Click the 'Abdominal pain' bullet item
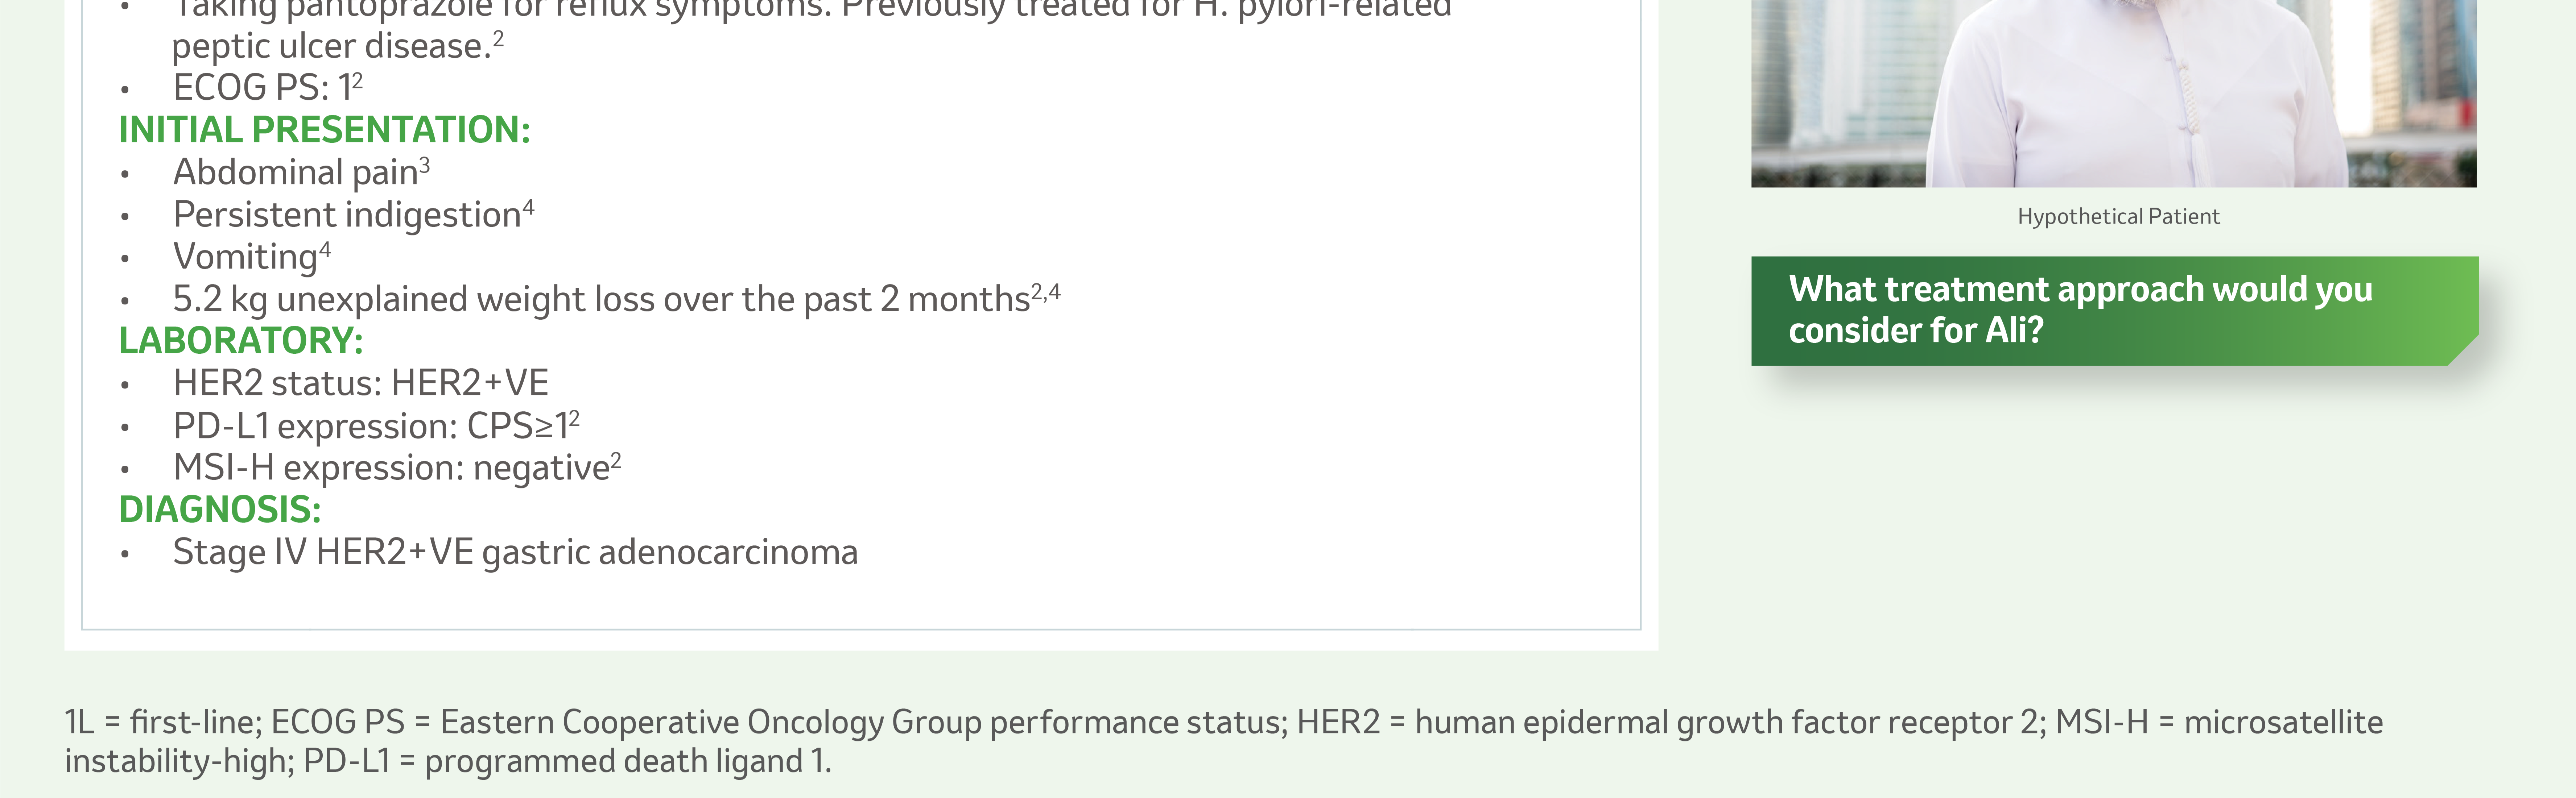 point(301,172)
